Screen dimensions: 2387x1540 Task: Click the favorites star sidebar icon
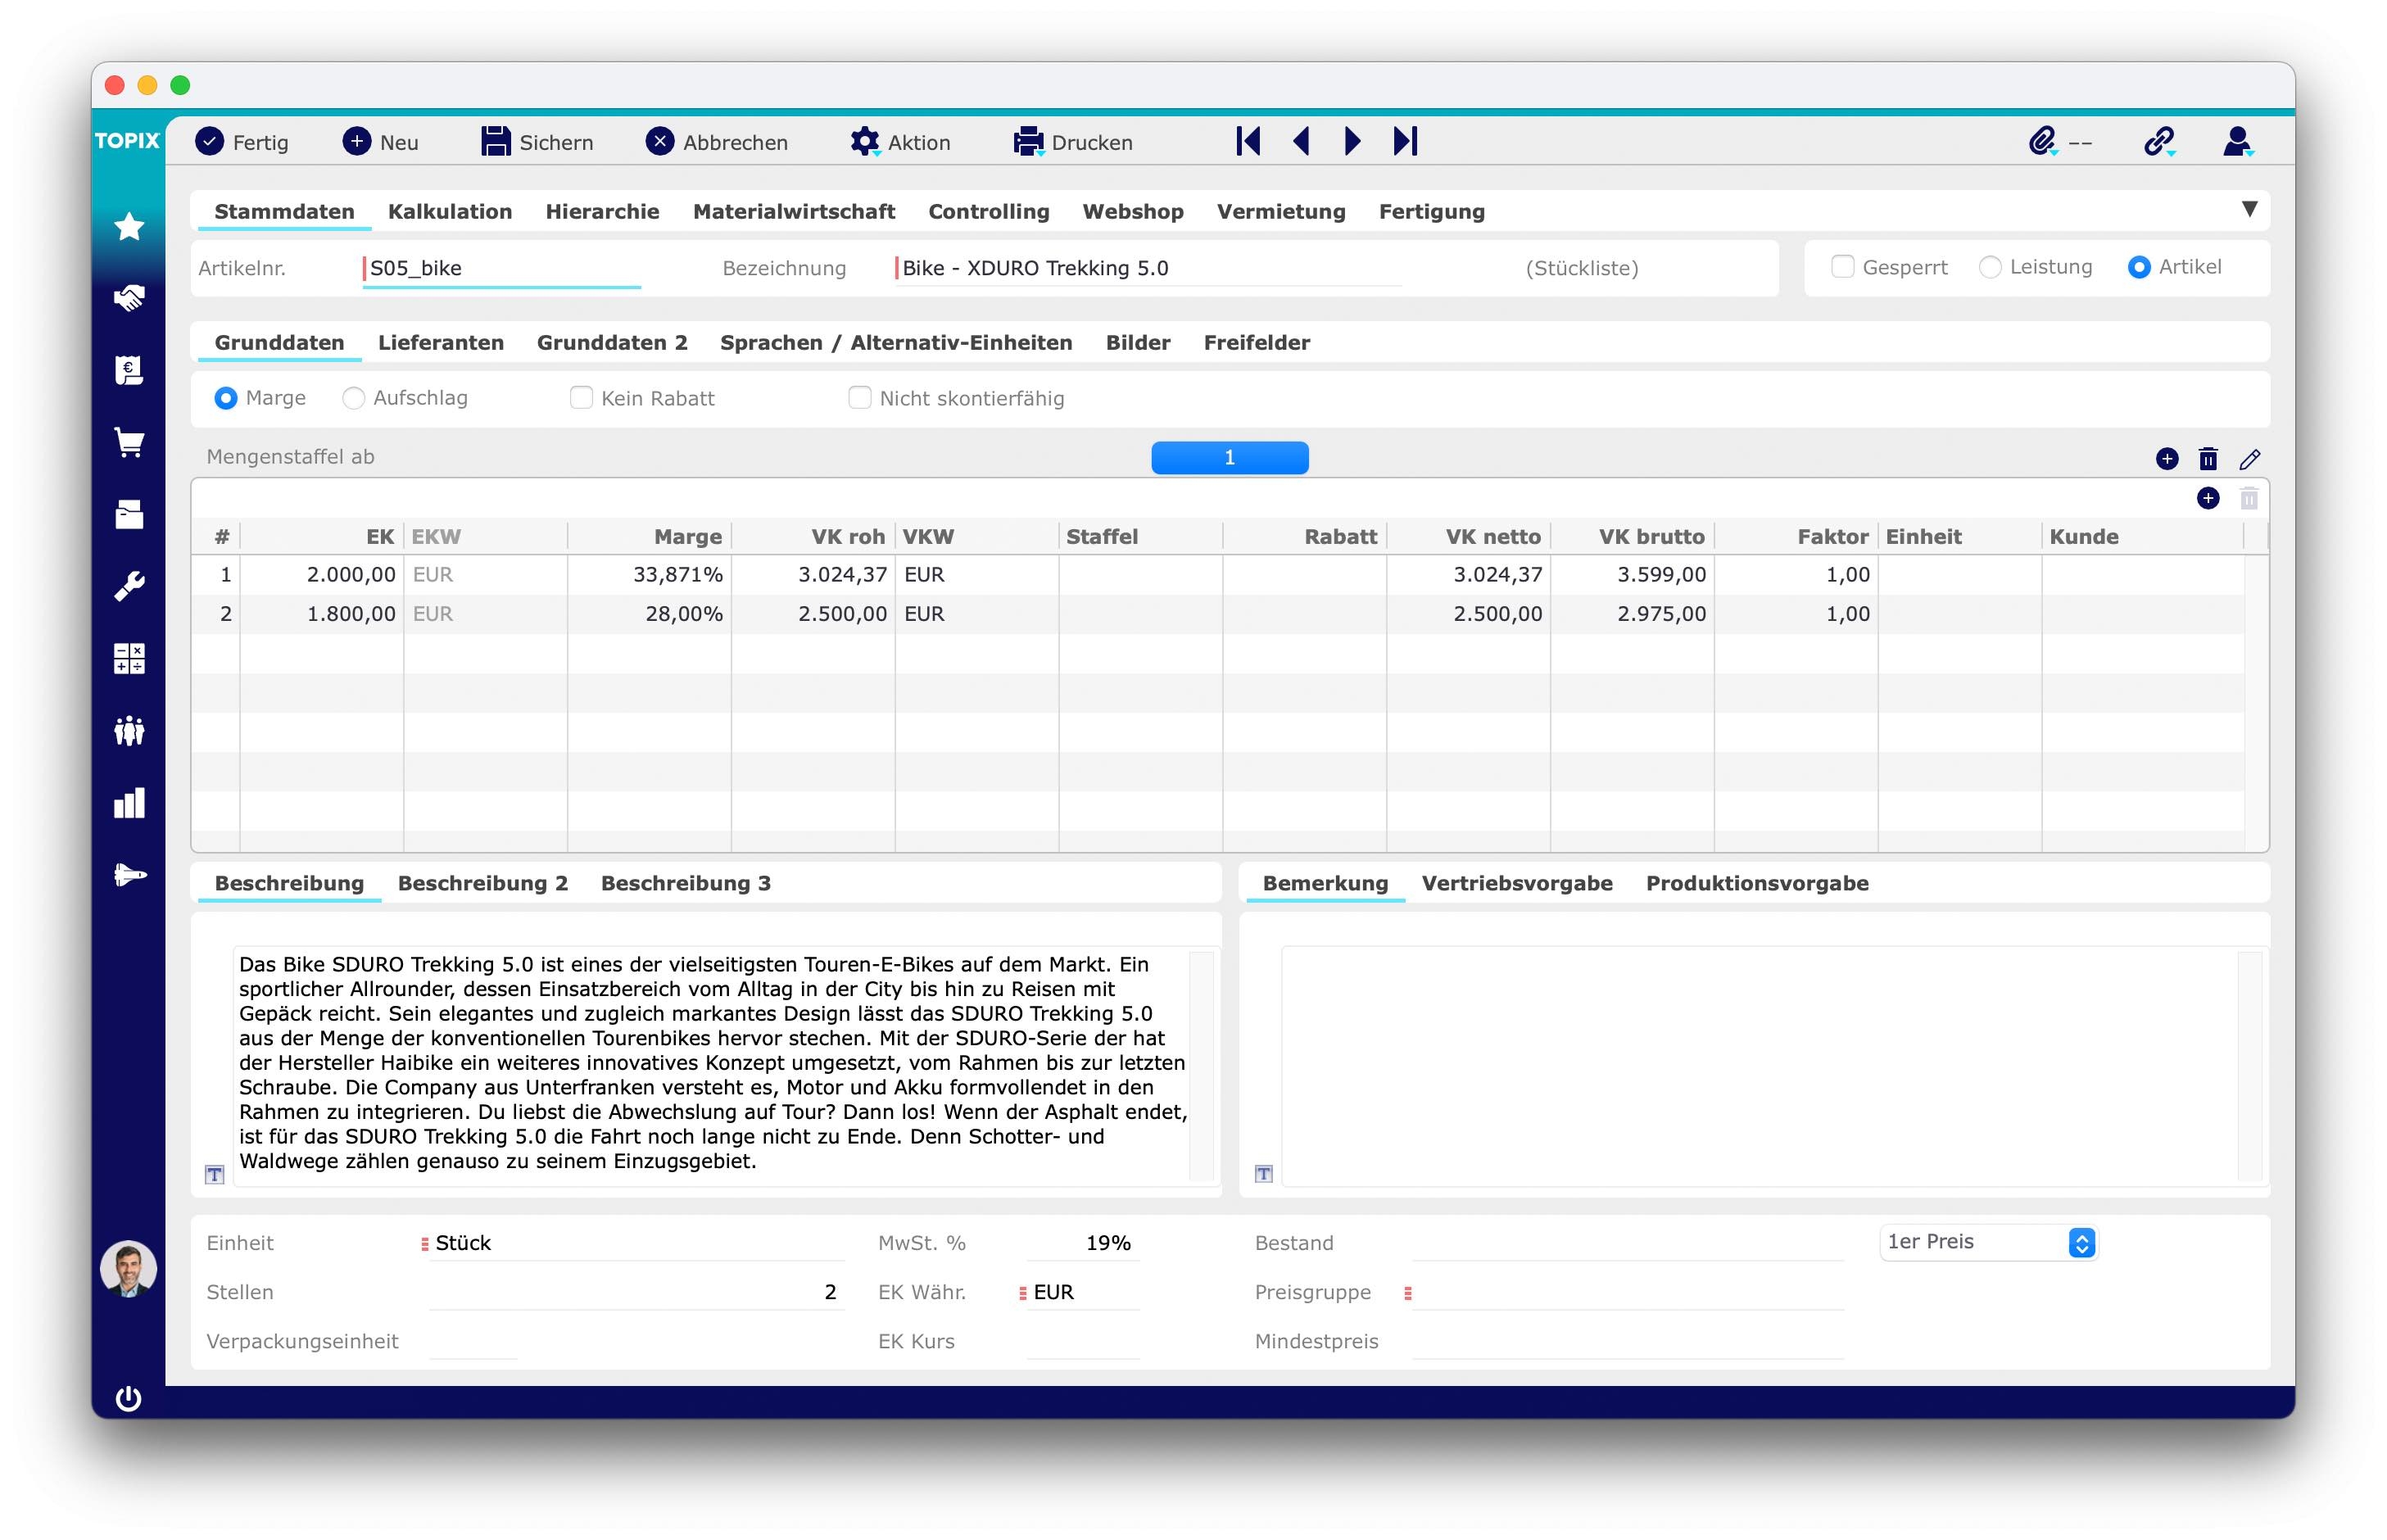click(x=128, y=226)
